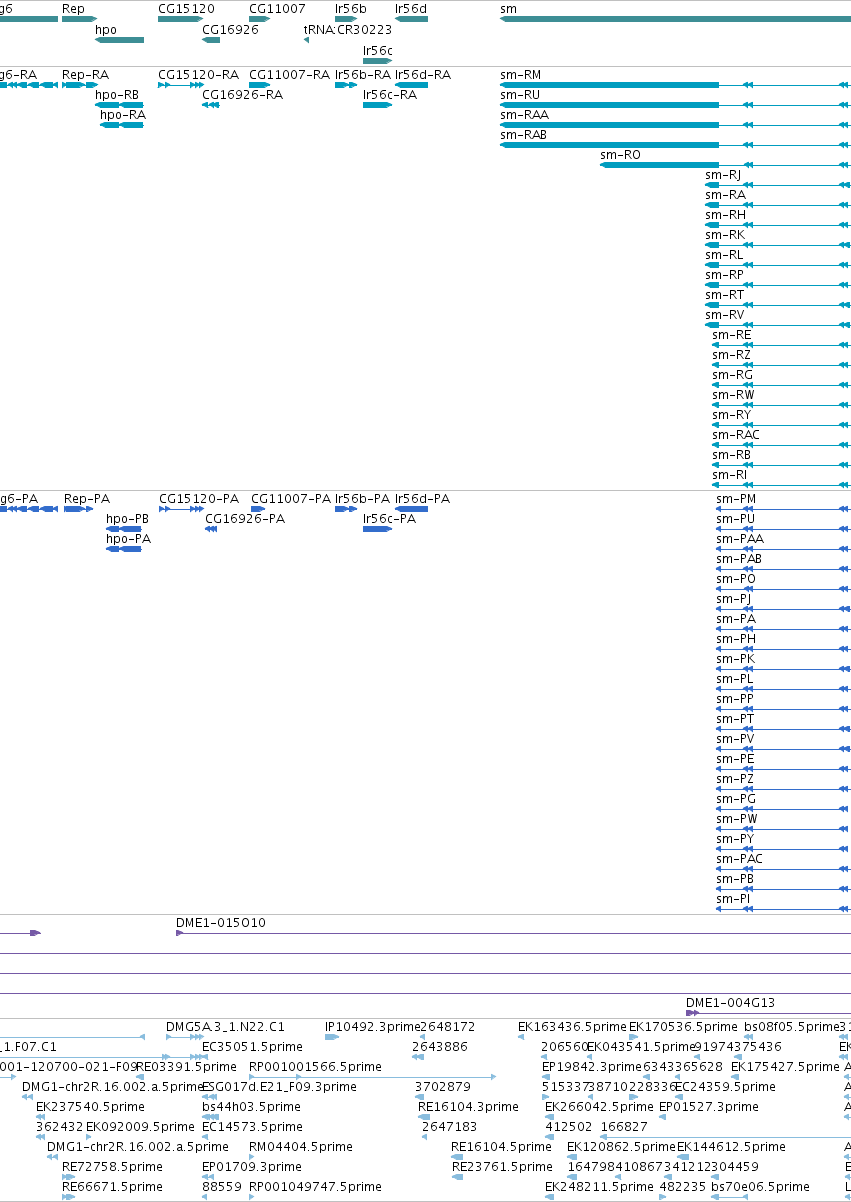
Task: Click EST 'EK266042.5prime'
Action: click(x=599, y=1107)
